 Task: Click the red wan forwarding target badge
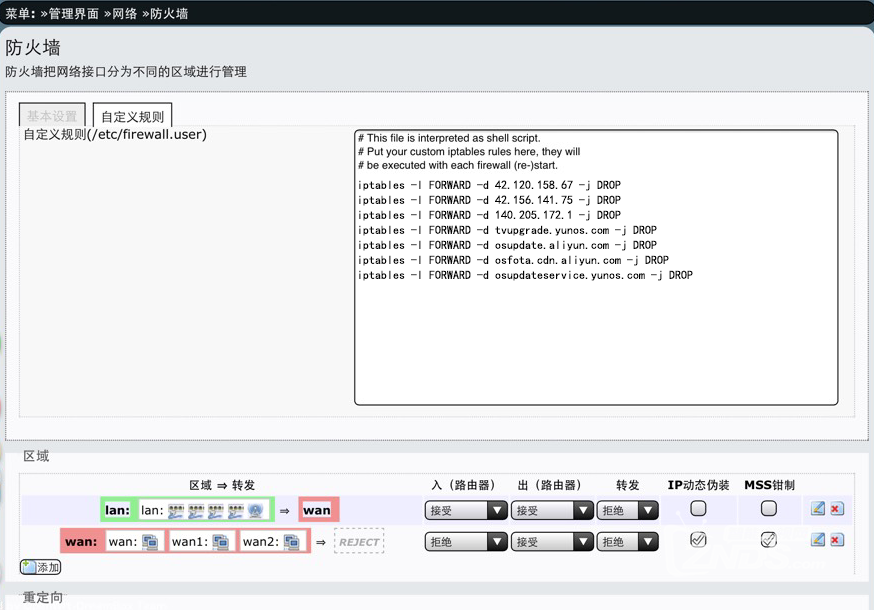318,510
